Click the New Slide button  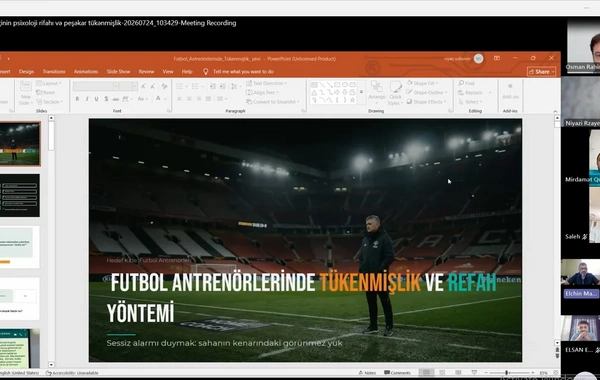pos(25,94)
